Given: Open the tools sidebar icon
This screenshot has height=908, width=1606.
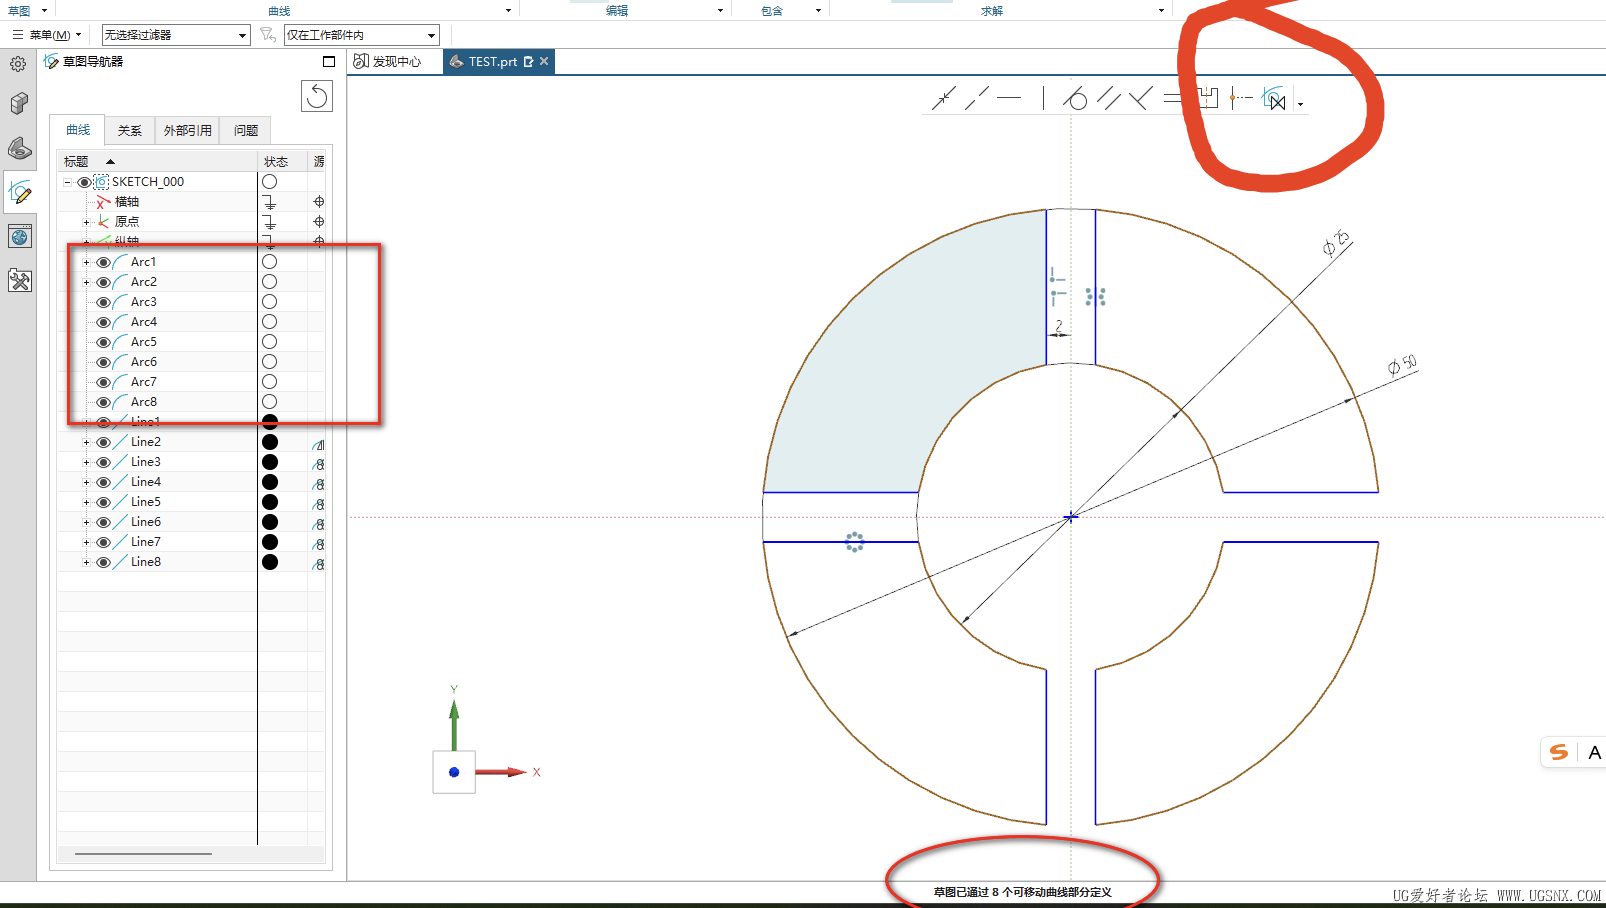Looking at the screenshot, I should click(x=19, y=280).
